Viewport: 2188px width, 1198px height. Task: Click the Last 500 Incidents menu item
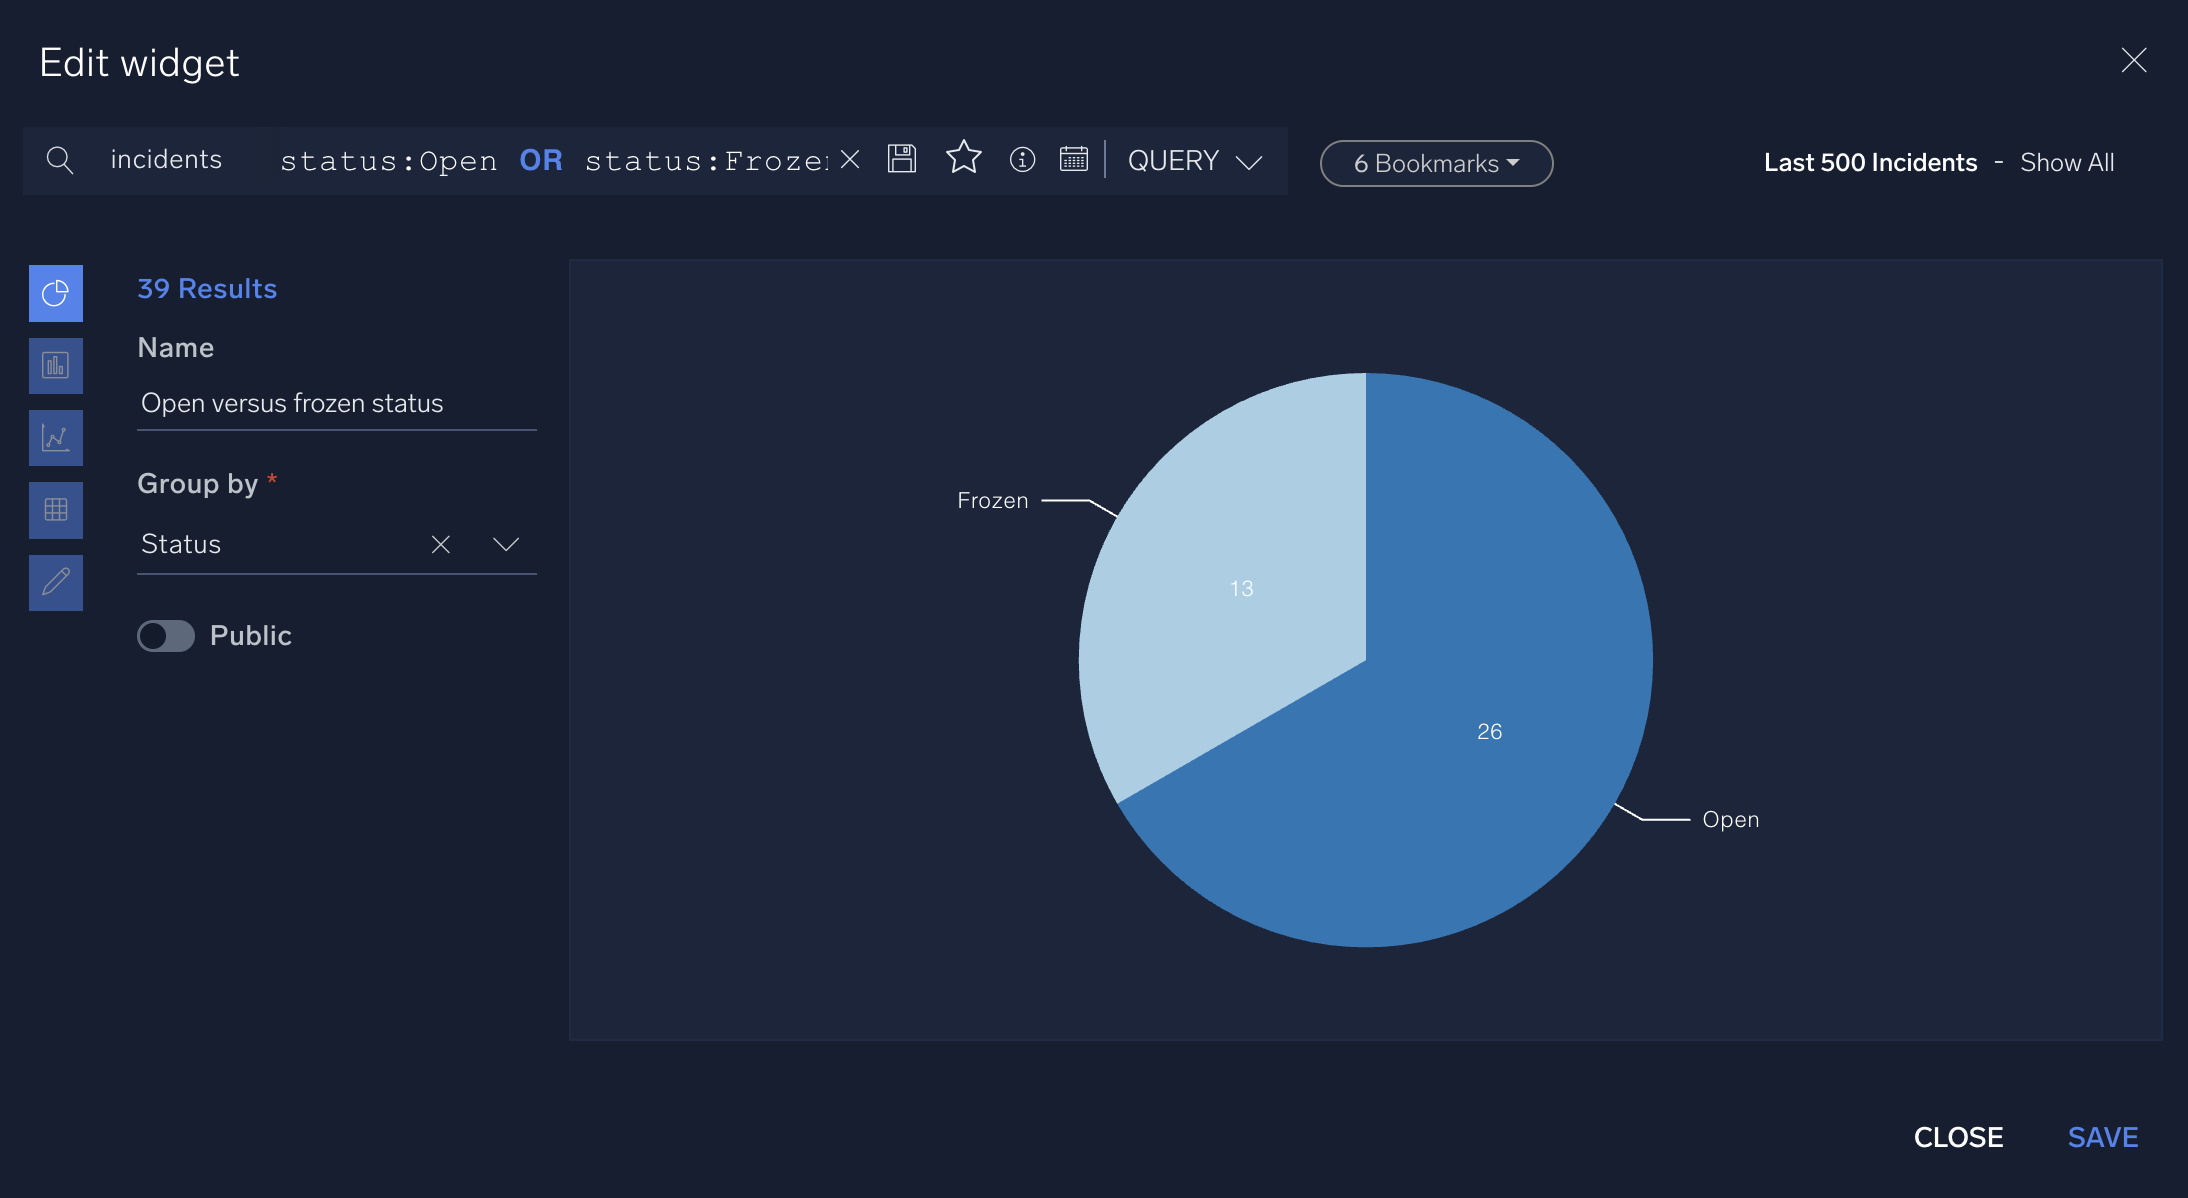tap(1870, 162)
